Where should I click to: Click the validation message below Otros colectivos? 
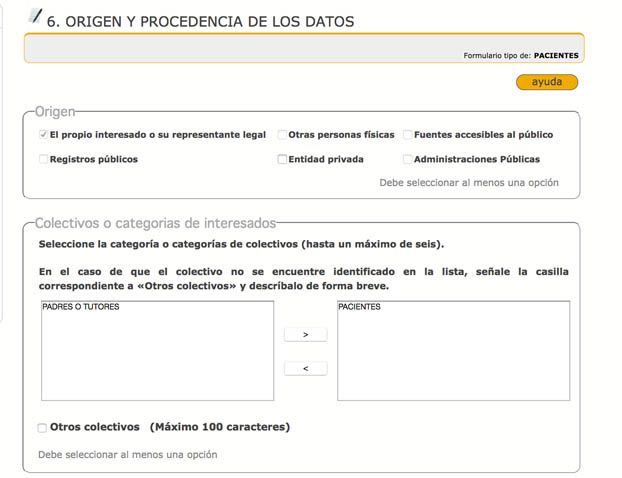point(127,454)
